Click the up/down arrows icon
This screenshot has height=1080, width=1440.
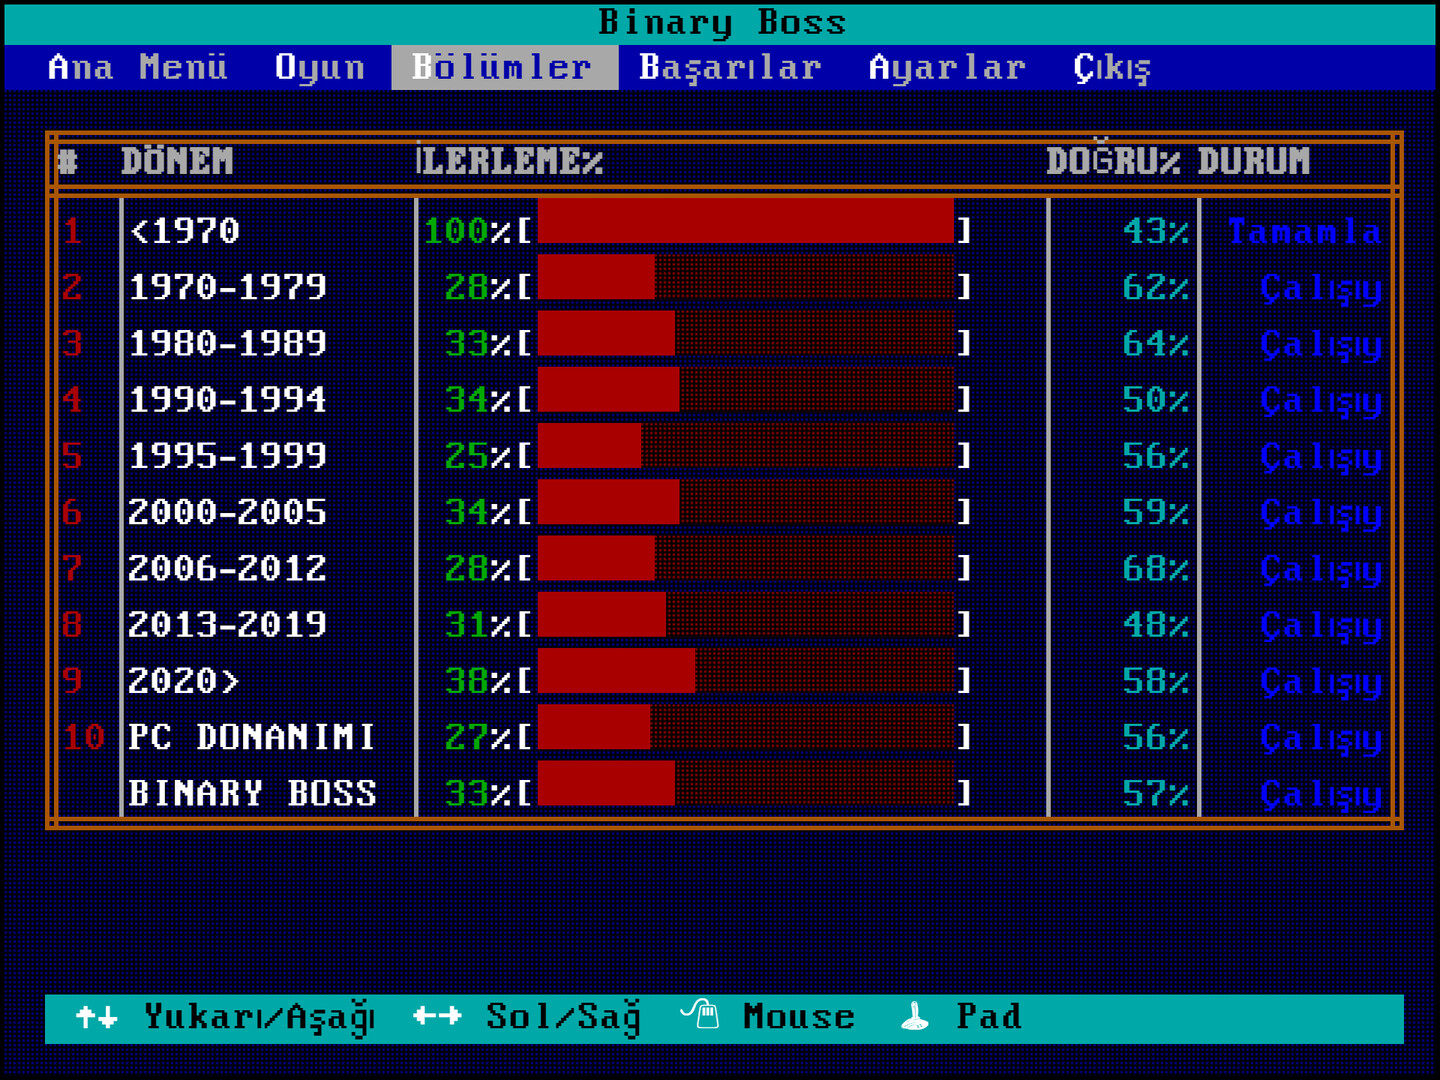point(97,1017)
